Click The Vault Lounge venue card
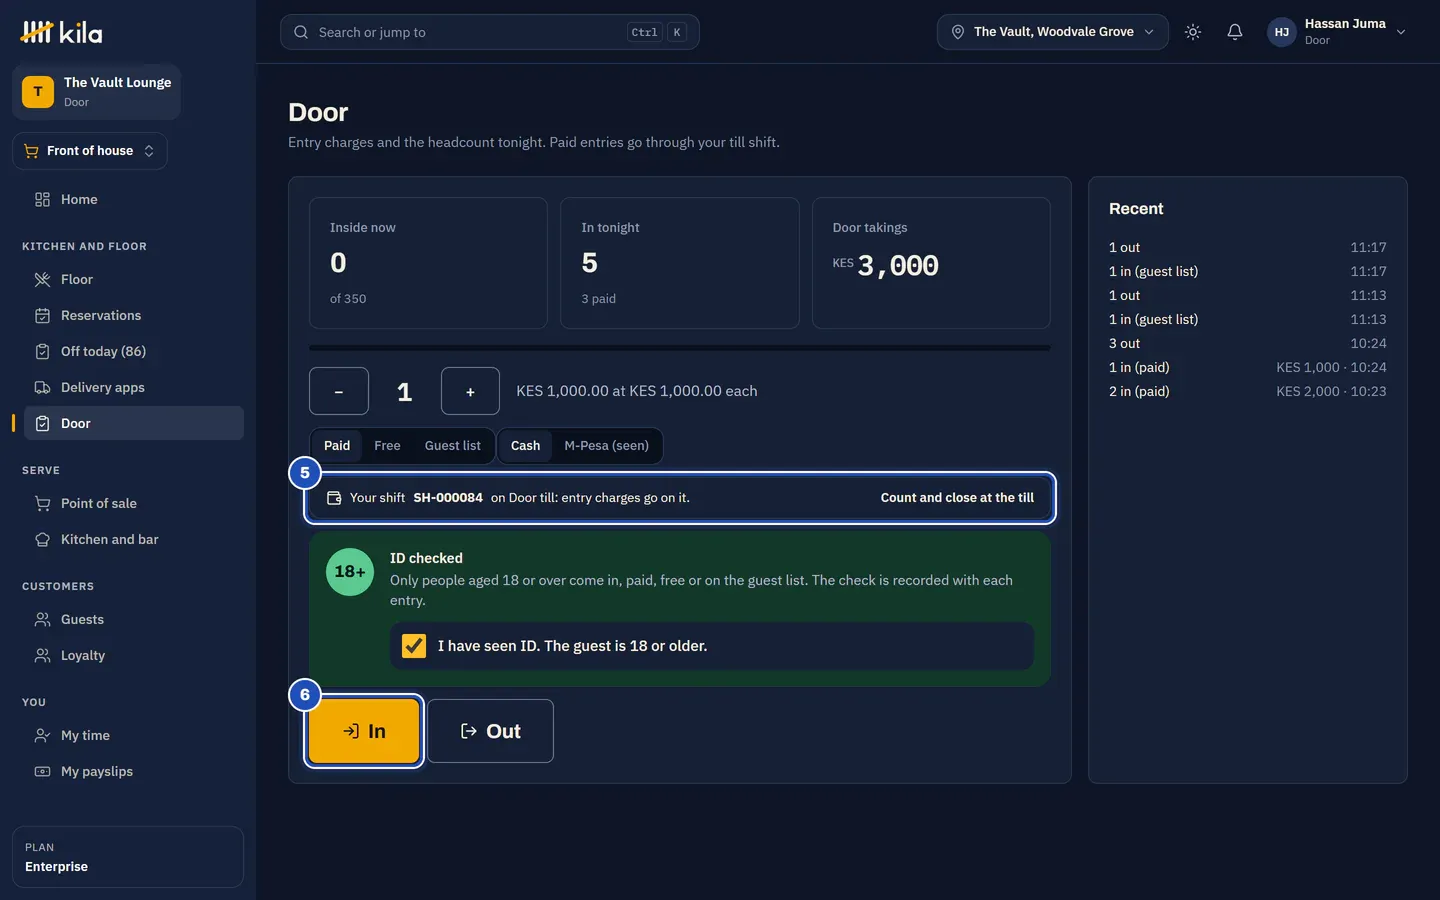The image size is (1440, 900). click(x=96, y=92)
